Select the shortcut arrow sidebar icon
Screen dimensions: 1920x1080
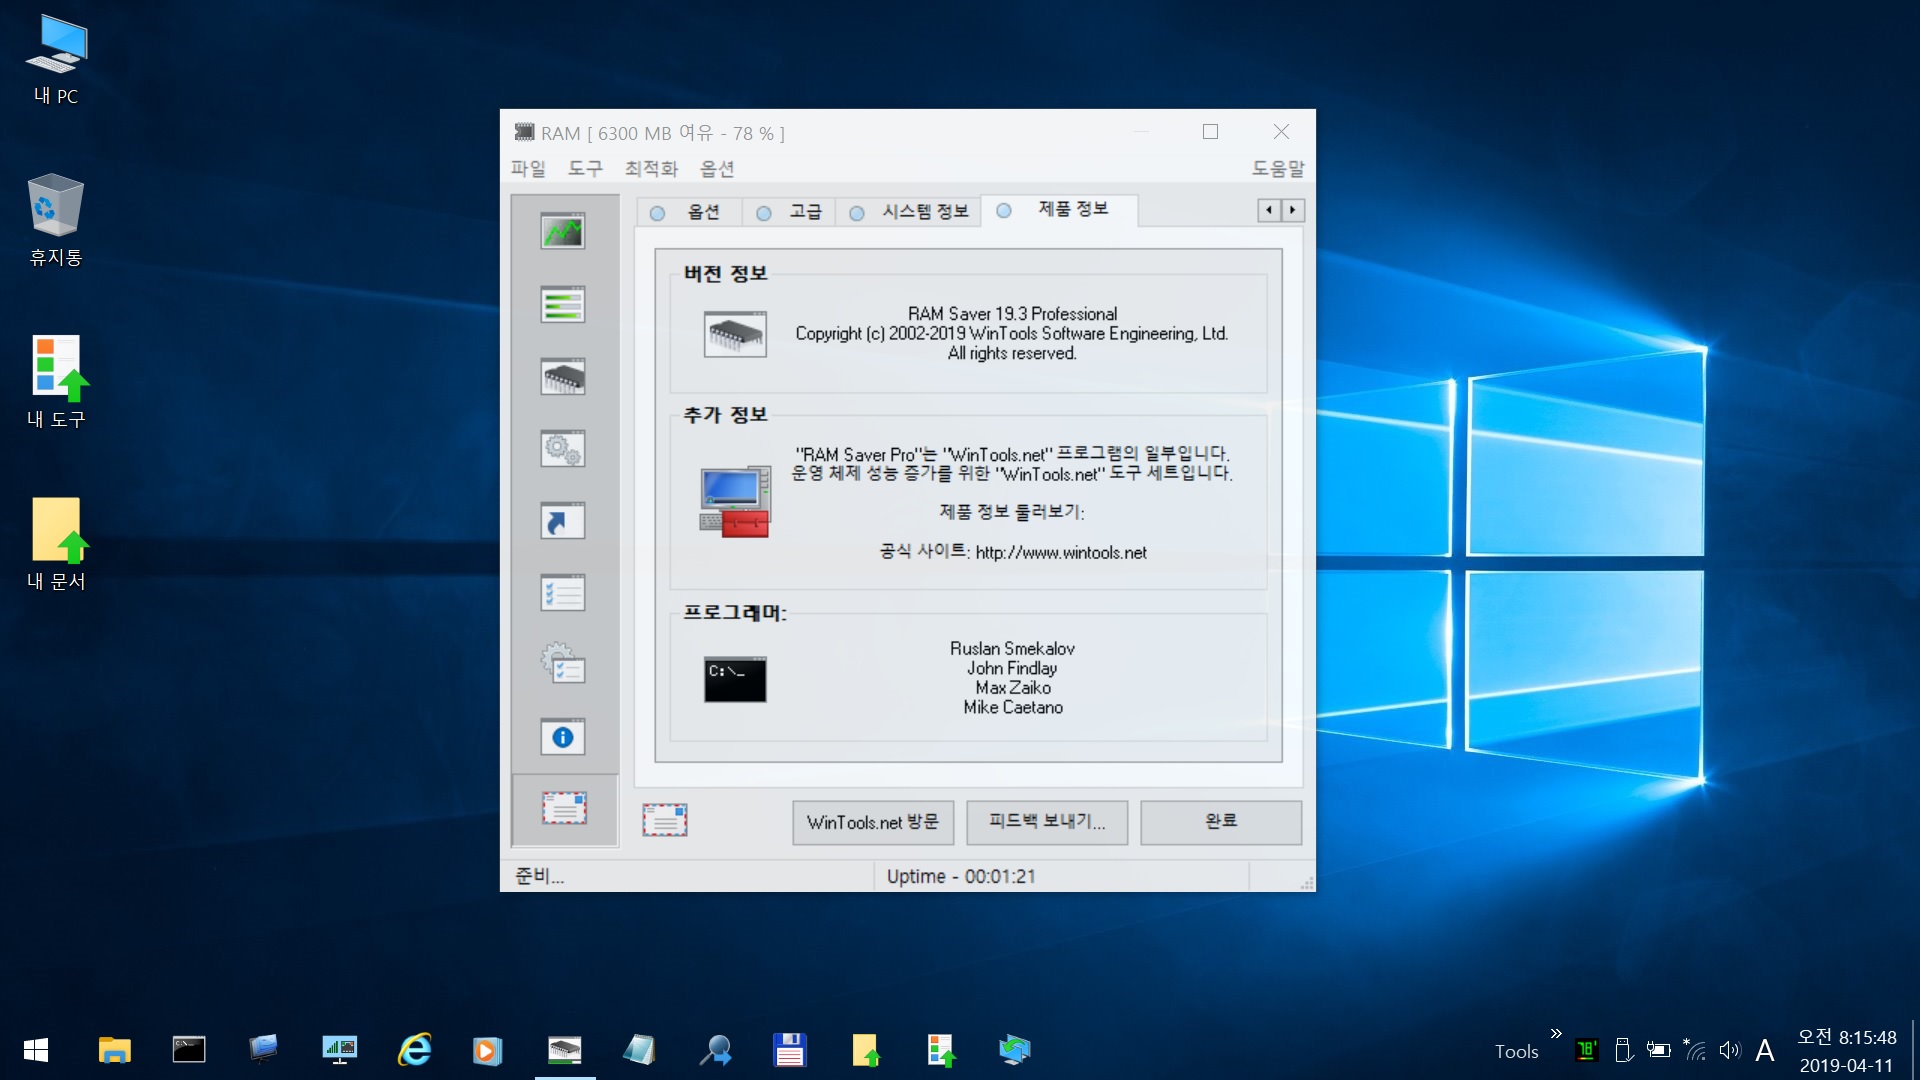[x=563, y=521]
